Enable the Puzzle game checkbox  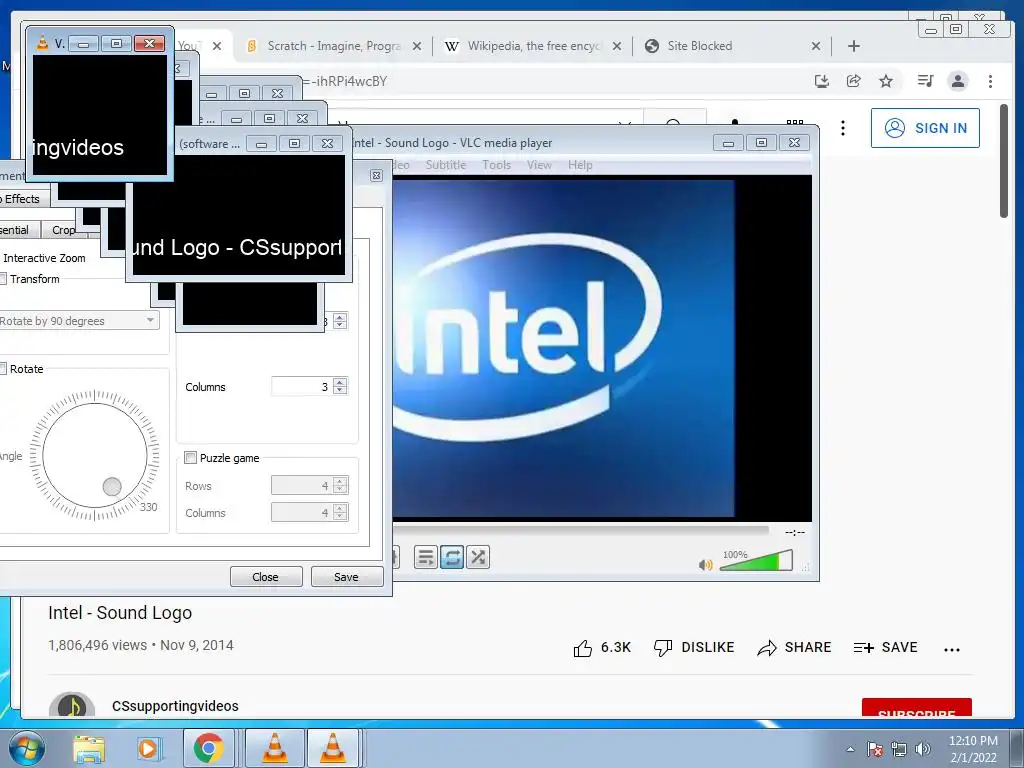(191, 457)
